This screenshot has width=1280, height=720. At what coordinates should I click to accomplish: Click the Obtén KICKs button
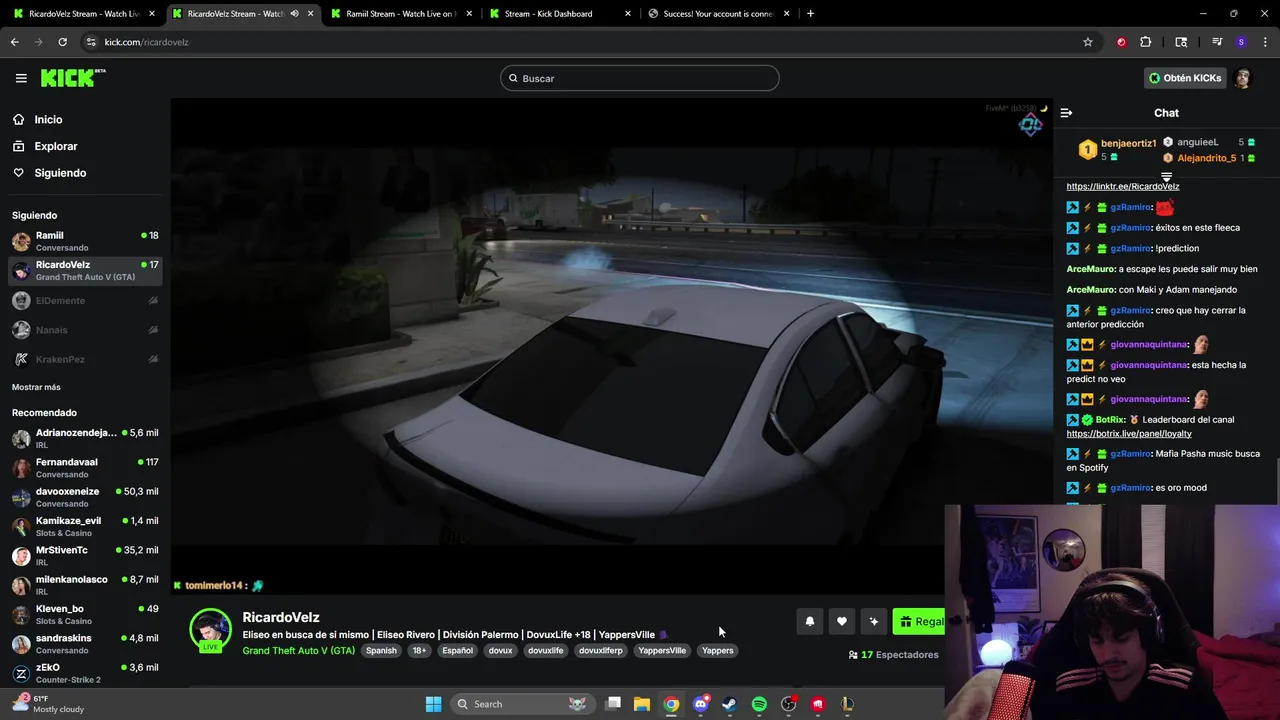coord(1185,78)
